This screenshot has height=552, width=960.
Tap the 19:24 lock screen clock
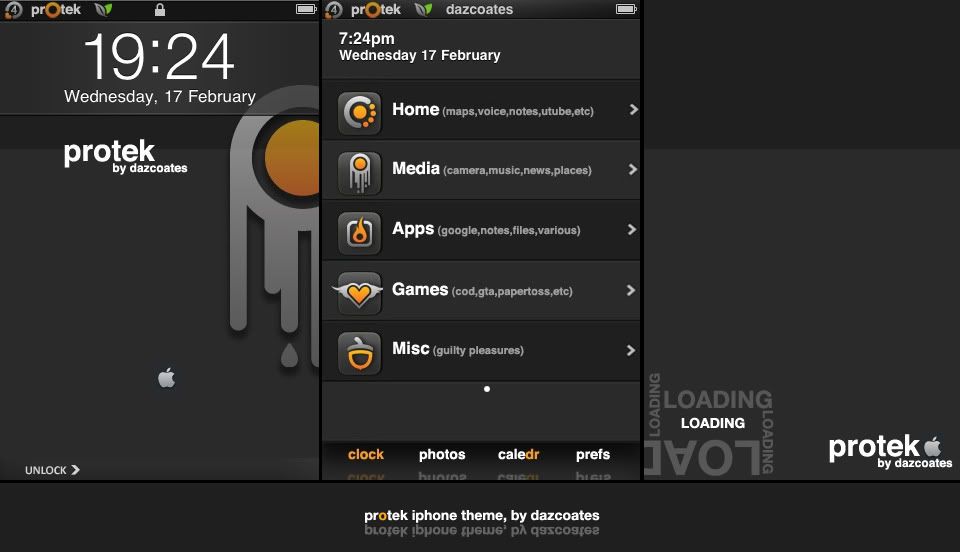click(159, 58)
